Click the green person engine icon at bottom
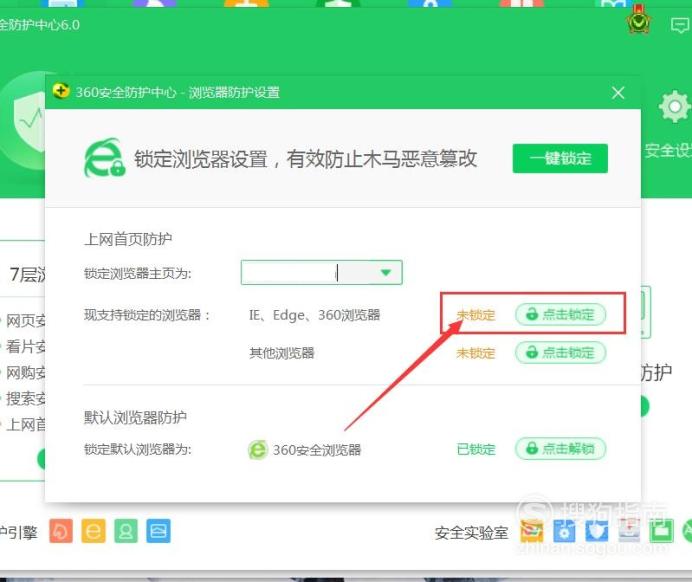This screenshot has width=692, height=582. point(126,531)
